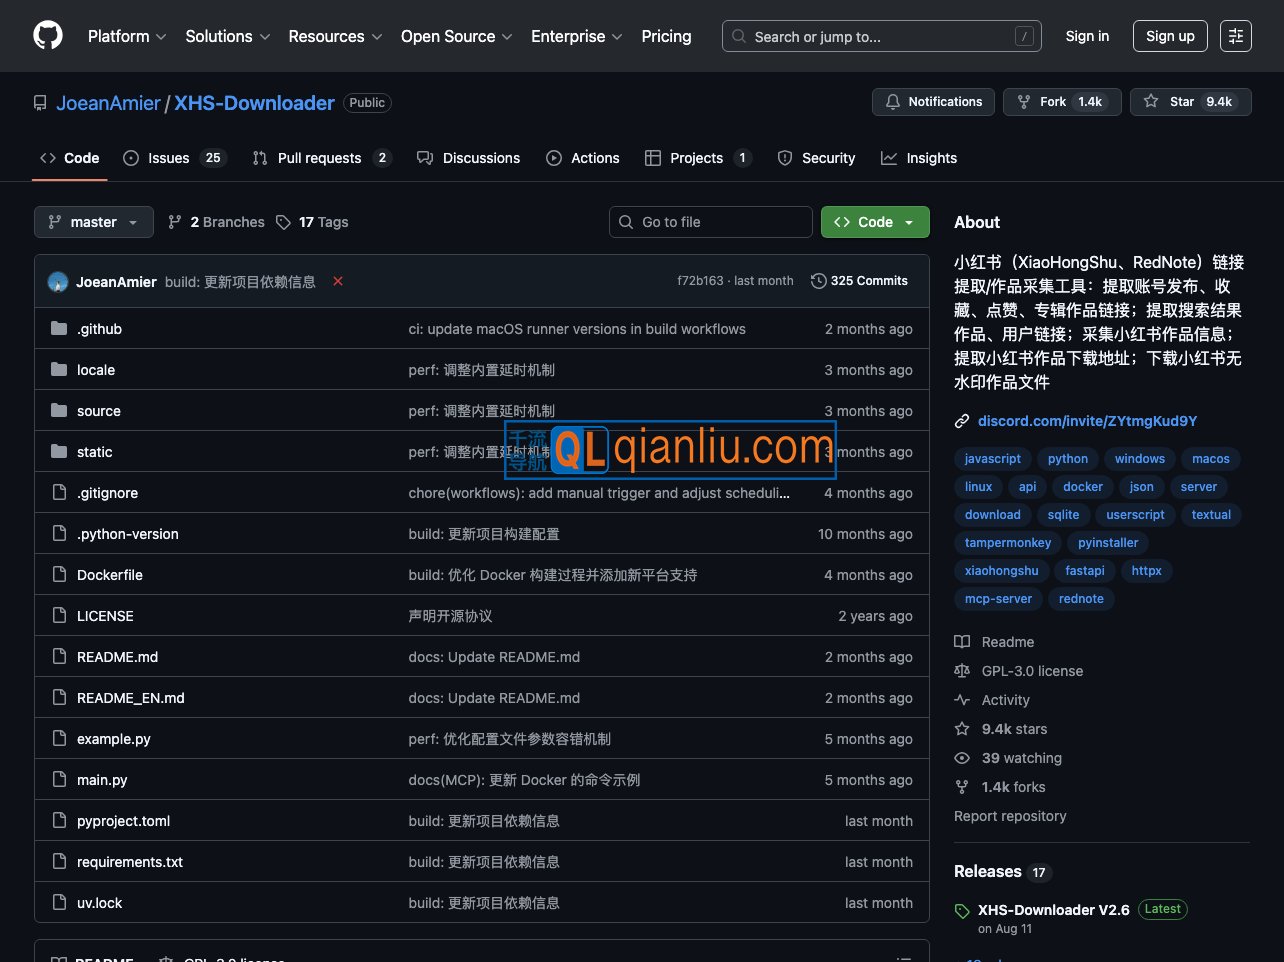
Task: Click the GitHub octocat logo
Action: (47, 35)
